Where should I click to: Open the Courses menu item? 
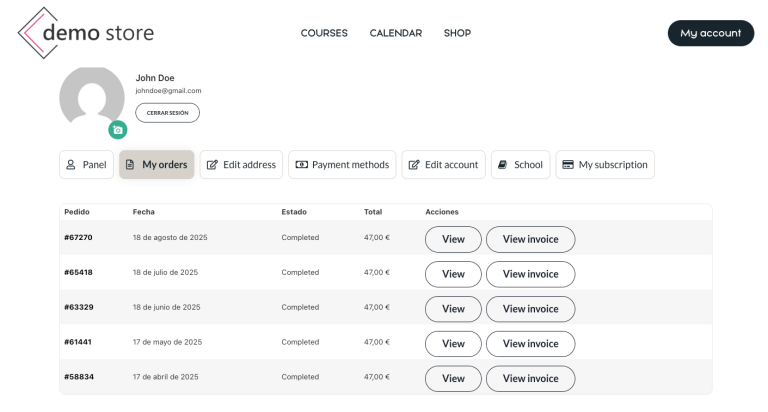coord(324,33)
